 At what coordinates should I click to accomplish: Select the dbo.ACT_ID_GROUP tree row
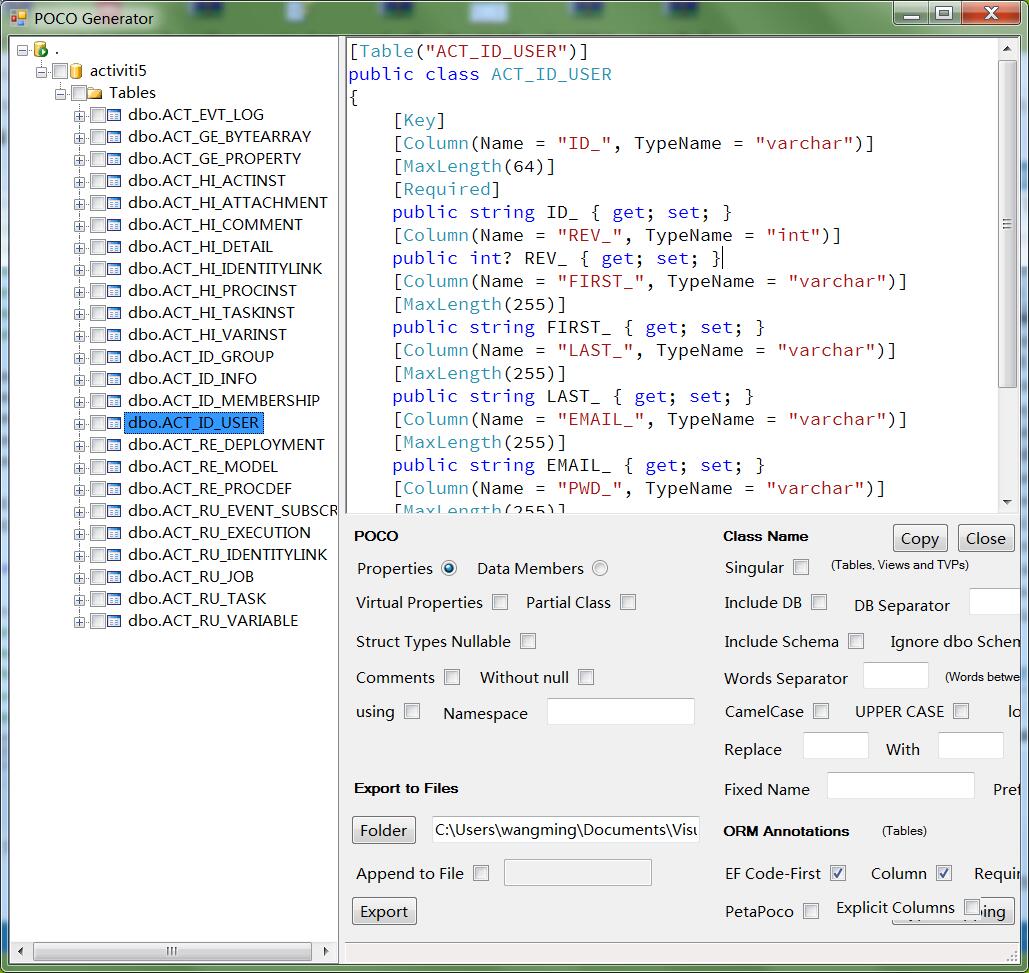(x=201, y=356)
